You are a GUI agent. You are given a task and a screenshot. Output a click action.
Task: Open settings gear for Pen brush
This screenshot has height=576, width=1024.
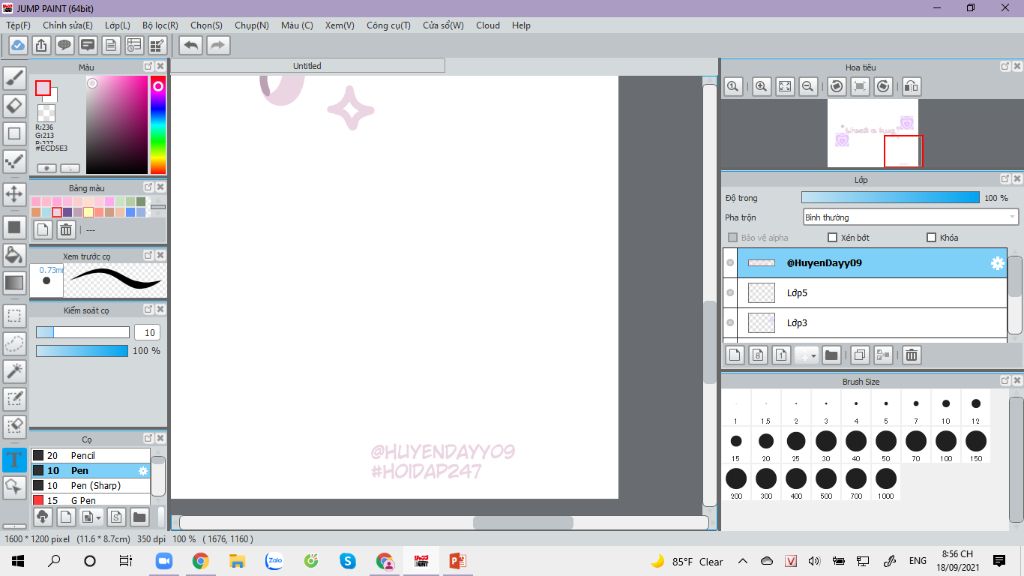pos(143,470)
